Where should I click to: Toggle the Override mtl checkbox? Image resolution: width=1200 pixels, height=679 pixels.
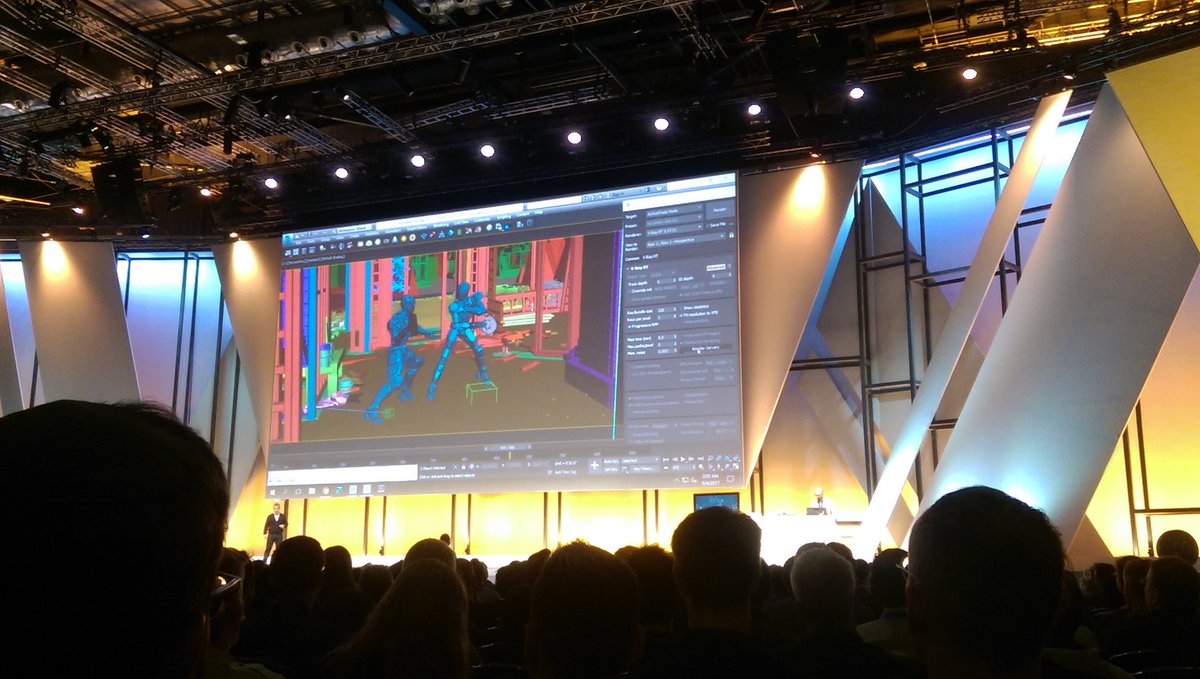pos(629,290)
